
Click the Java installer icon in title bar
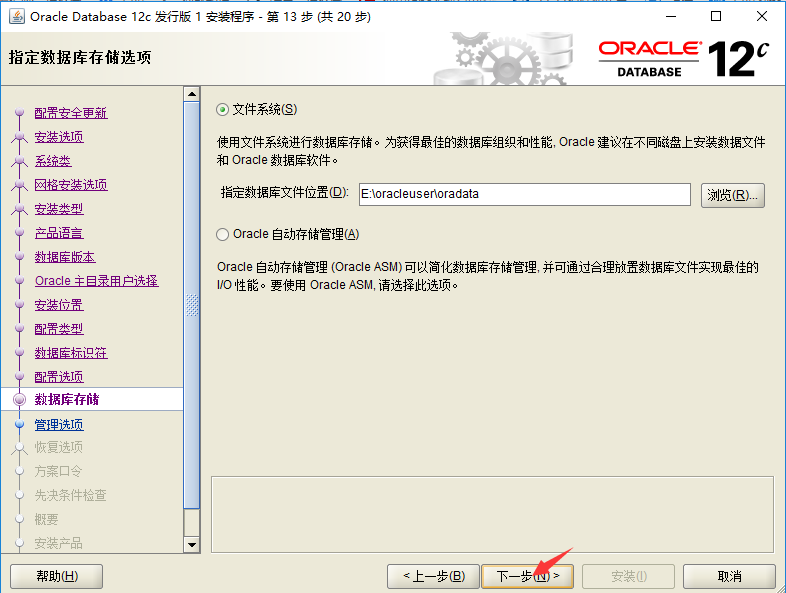pyautogui.click(x=17, y=17)
